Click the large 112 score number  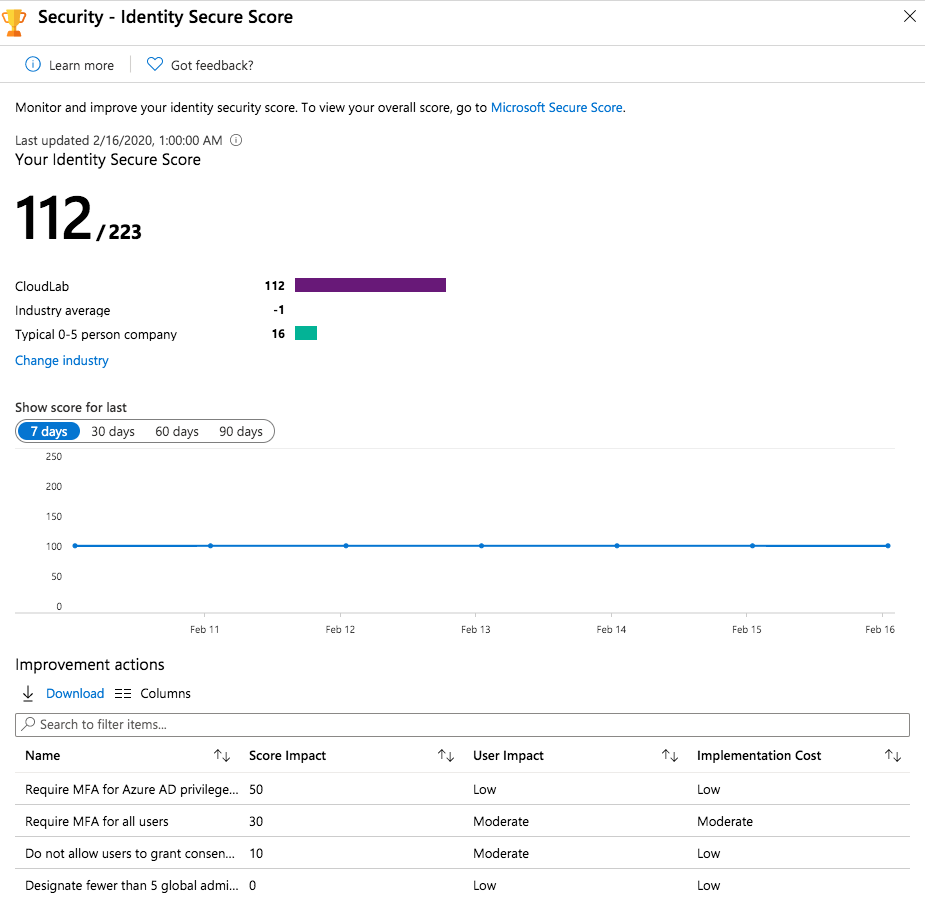pos(53,218)
